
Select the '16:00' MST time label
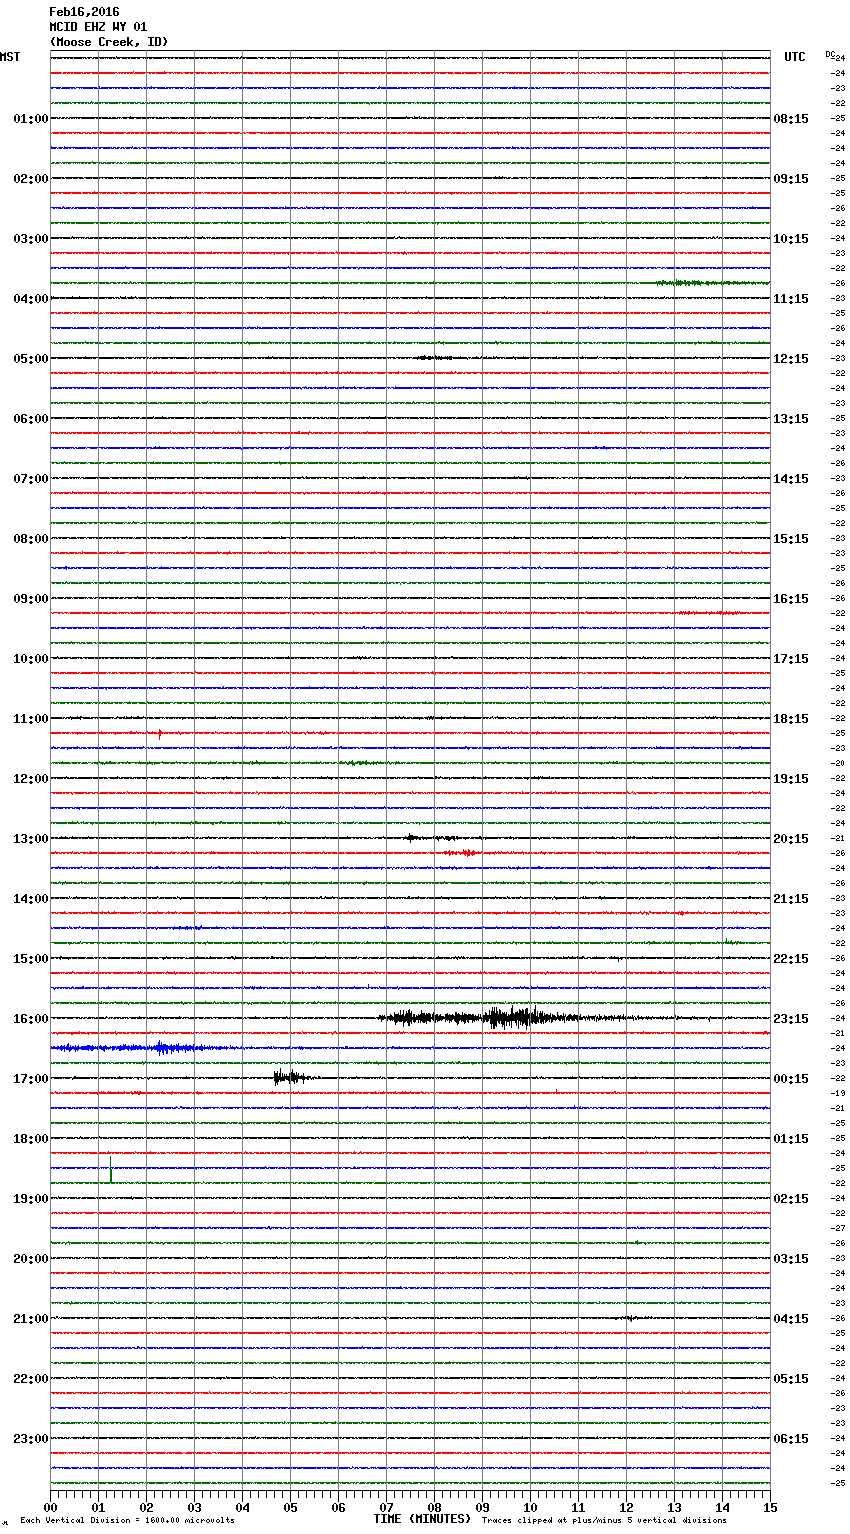(x=31, y=1019)
